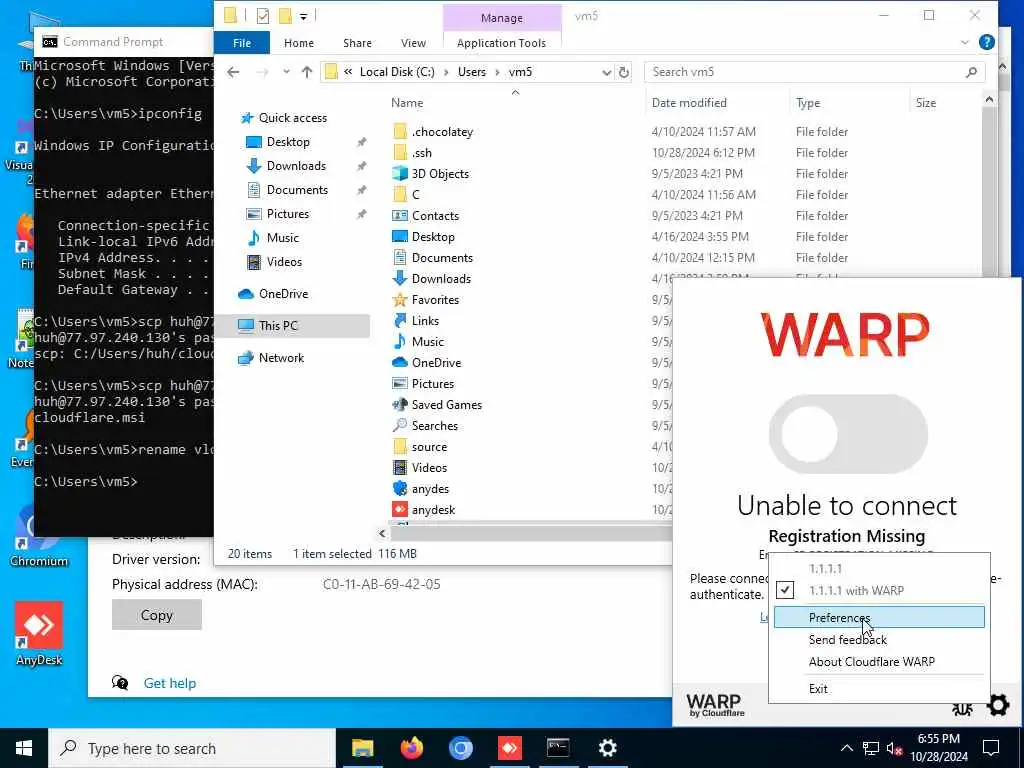Open Videos in navigation pane

(x=284, y=262)
